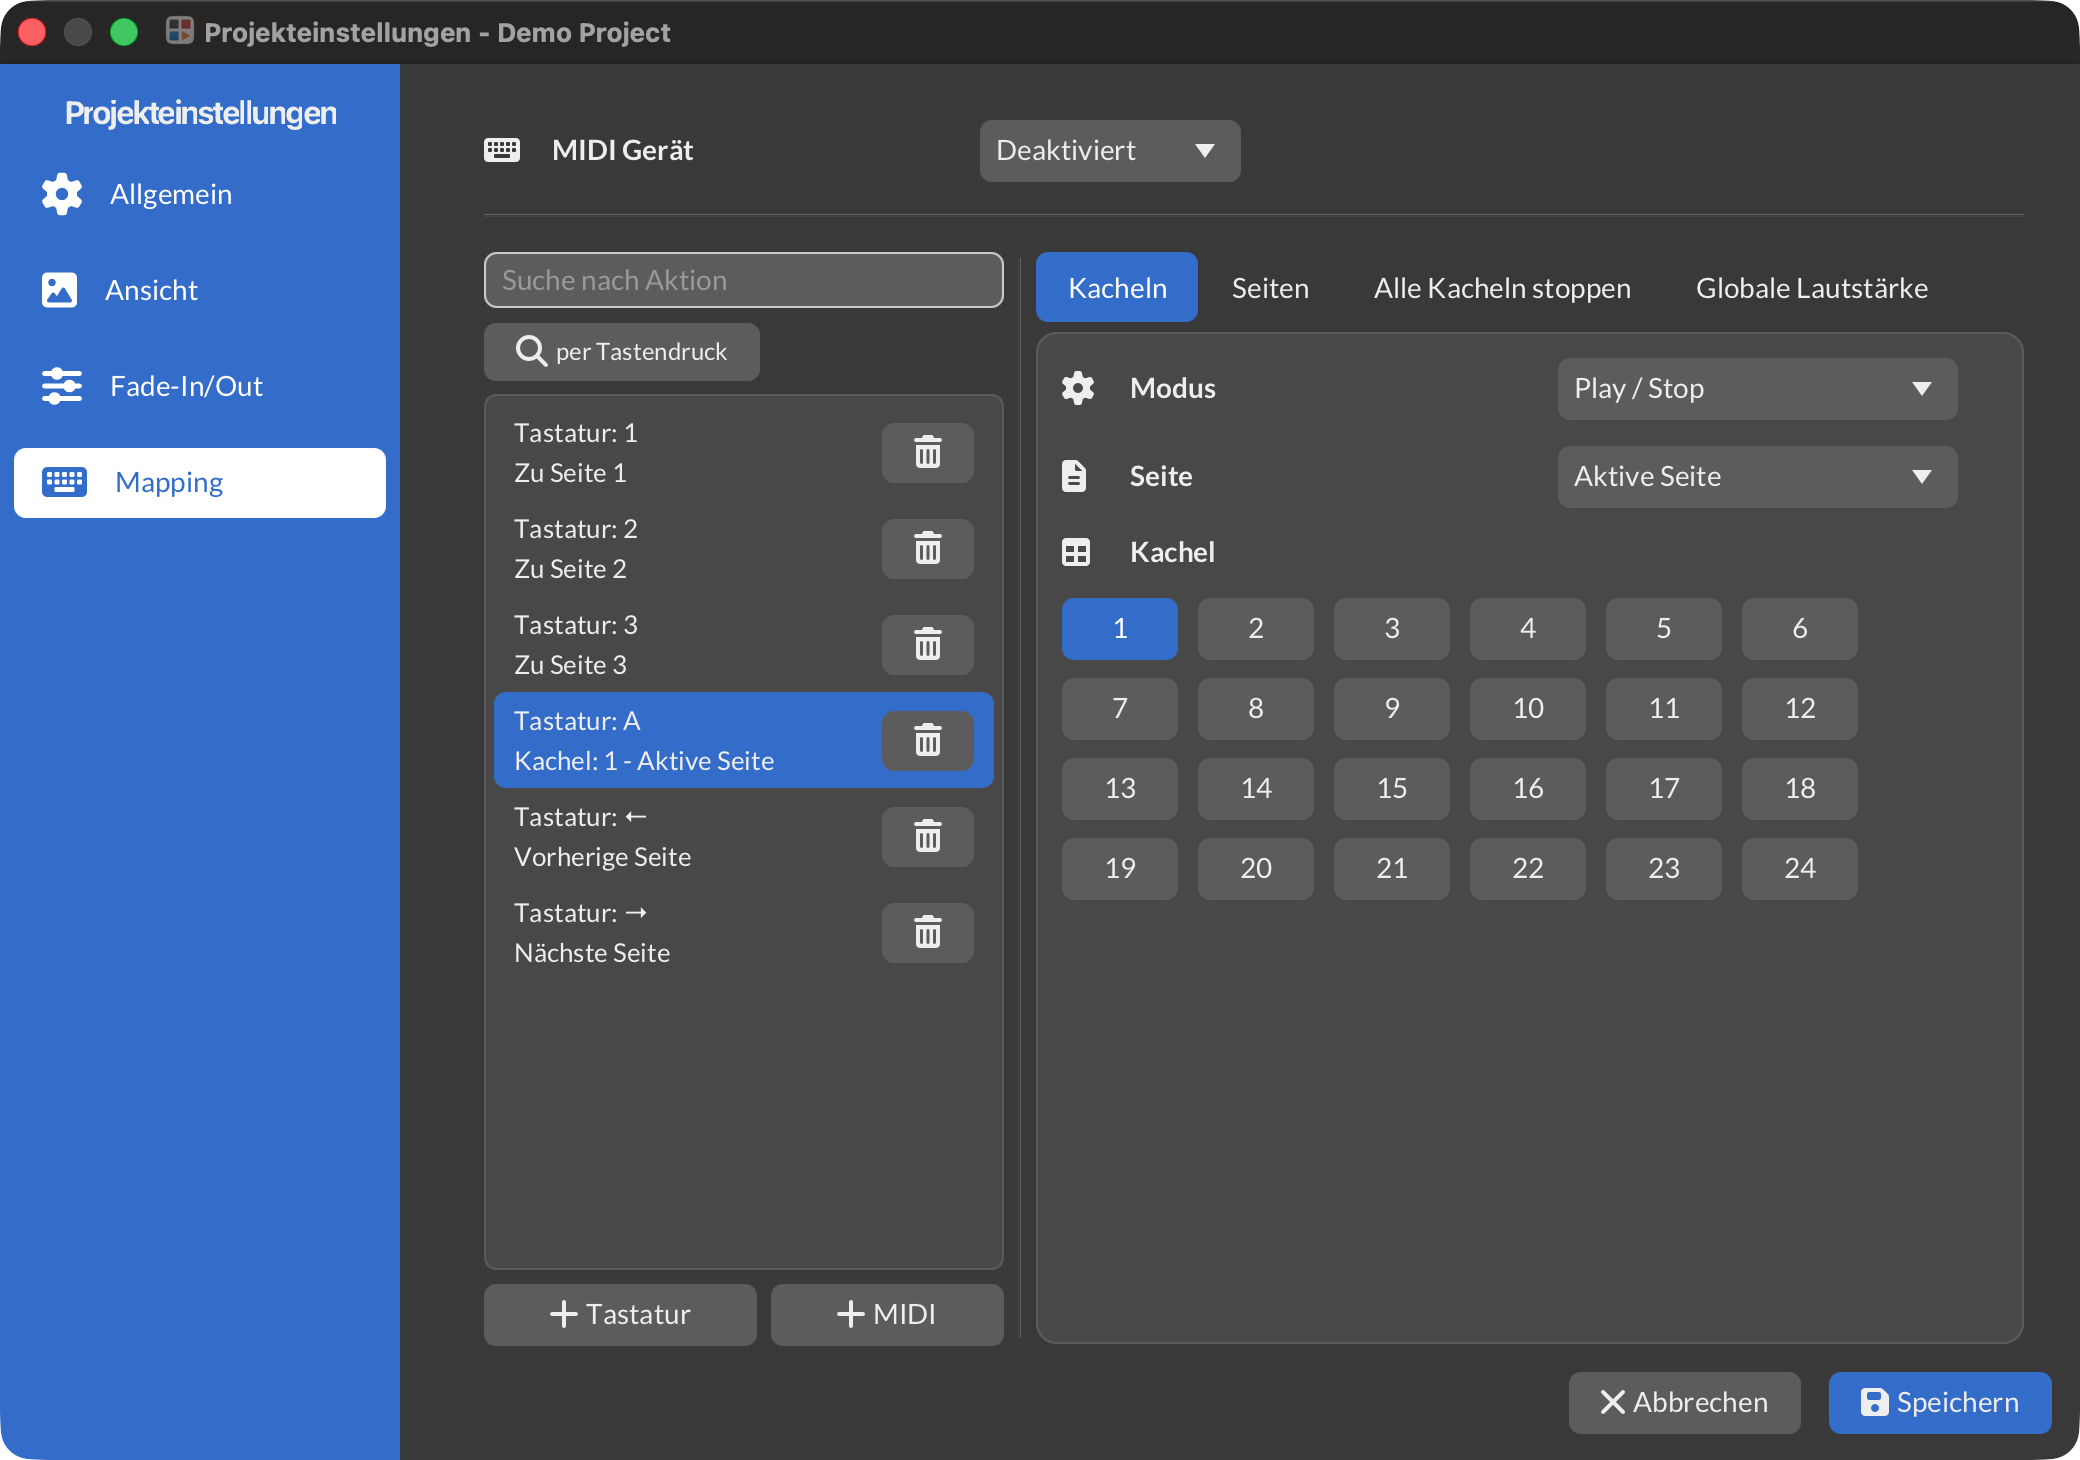The height and width of the screenshot is (1460, 2080).
Task: Select the Kachel: 1 - Aktive Seite row
Action: (743, 741)
